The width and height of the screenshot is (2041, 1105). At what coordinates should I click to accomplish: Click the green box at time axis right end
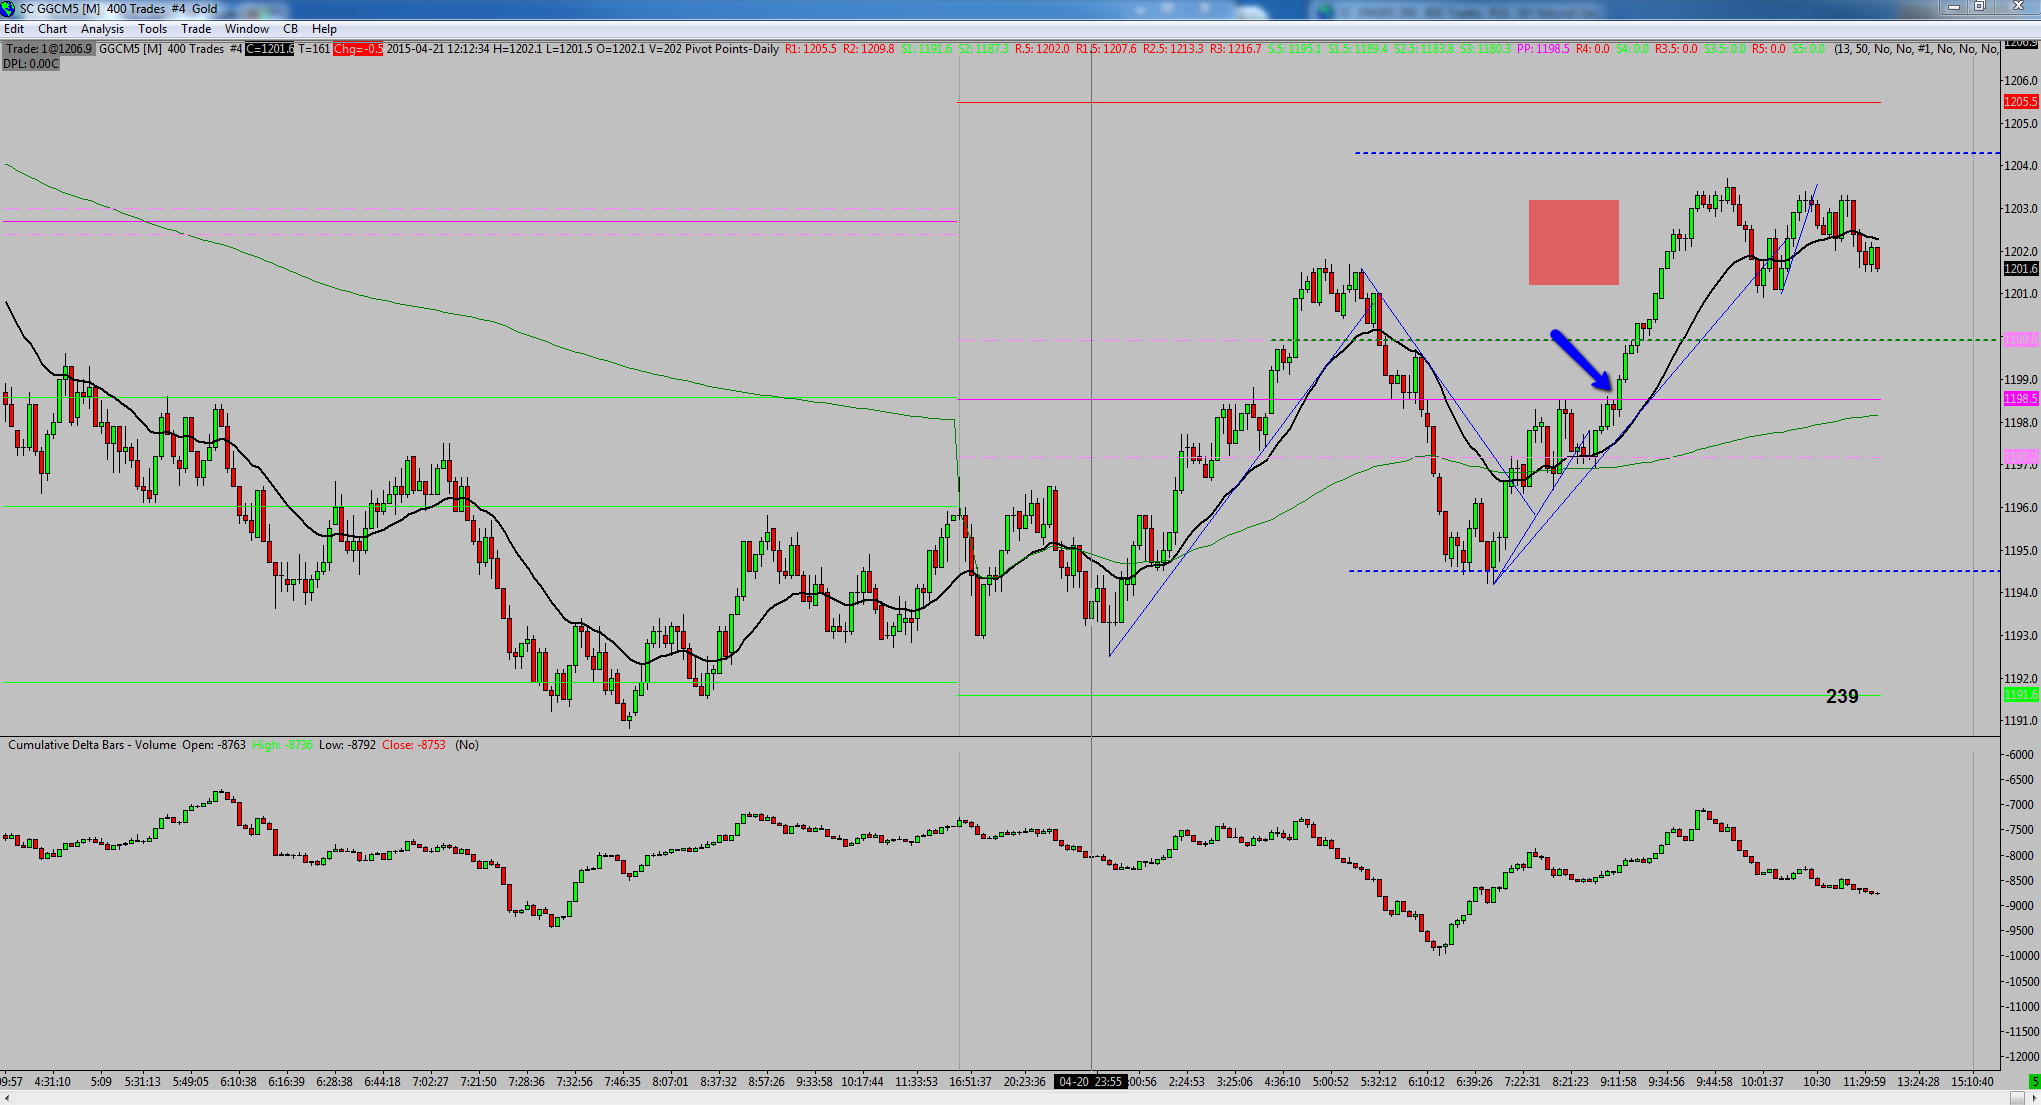pyautogui.click(x=2034, y=1082)
